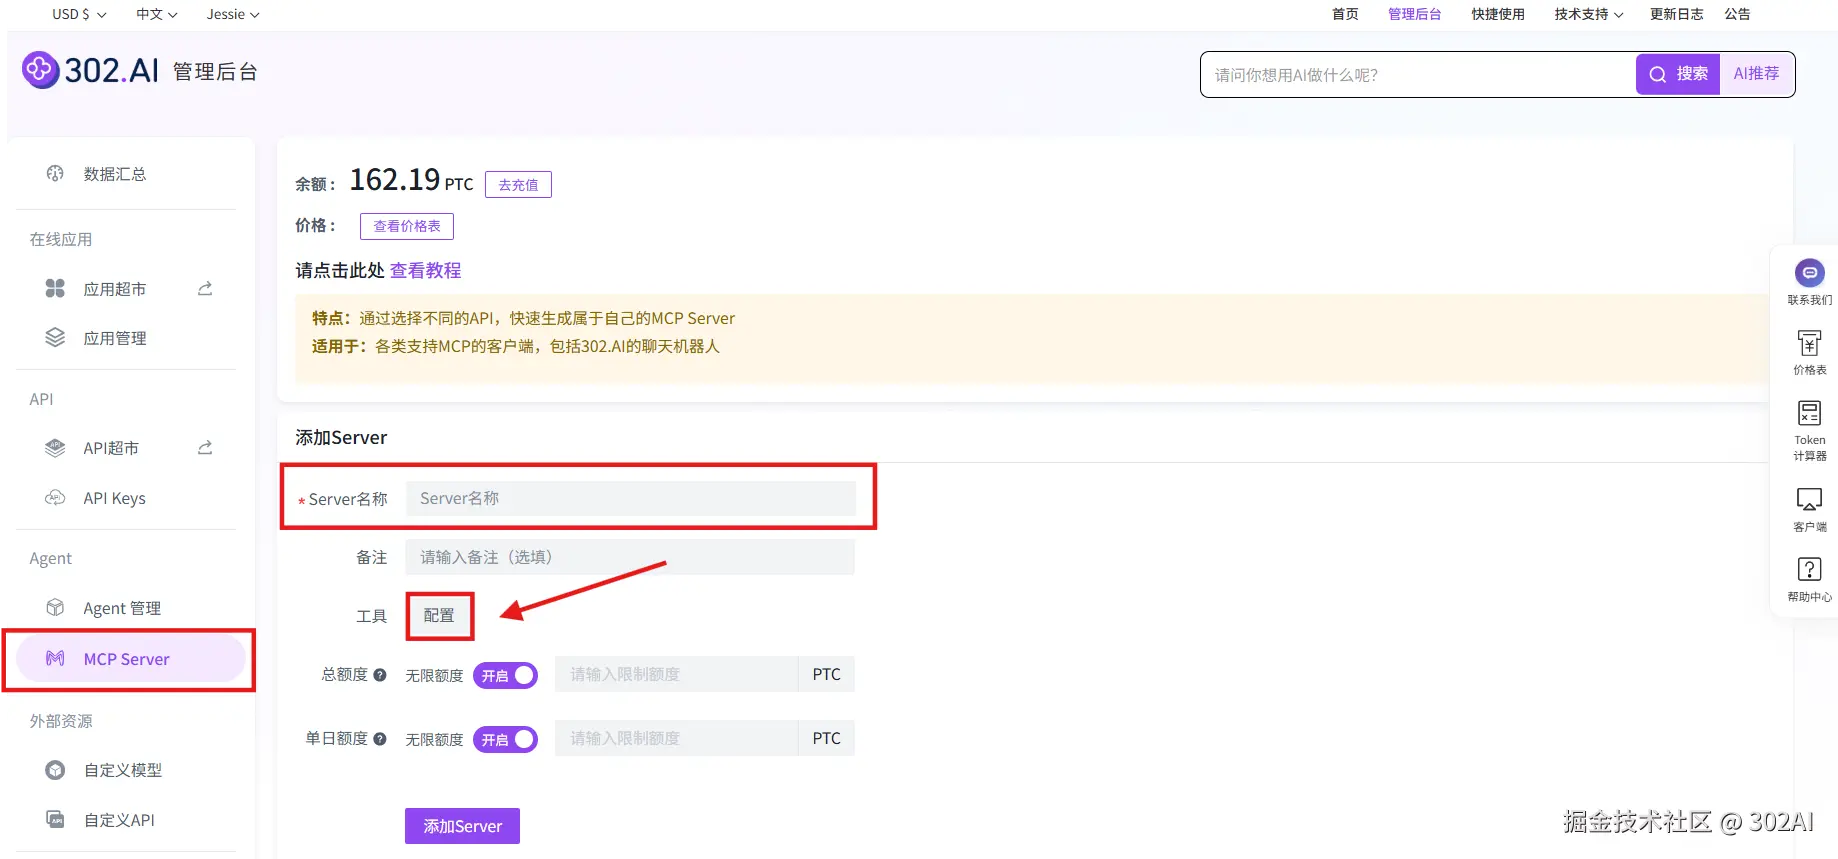This screenshot has height=859, width=1838.
Task: Open 客户端 monitor icon in right panel
Action: (x=1810, y=499)
